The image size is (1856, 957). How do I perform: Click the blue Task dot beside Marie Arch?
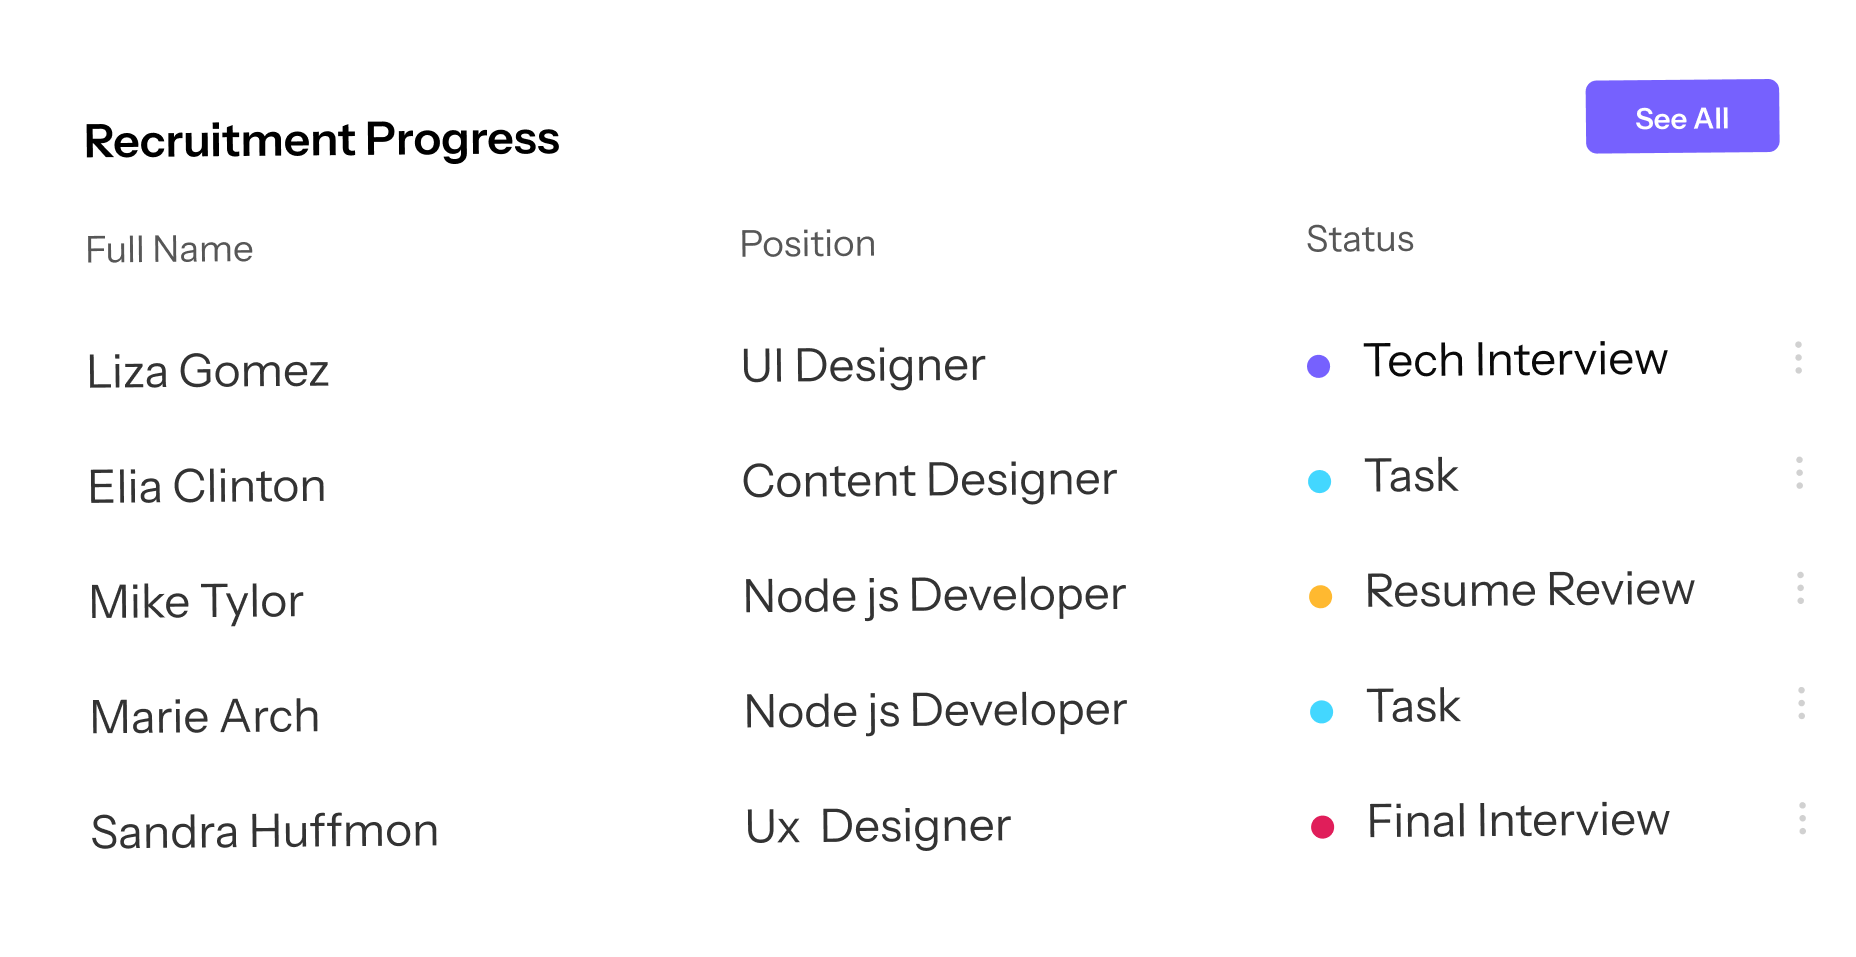(1322, 711)
